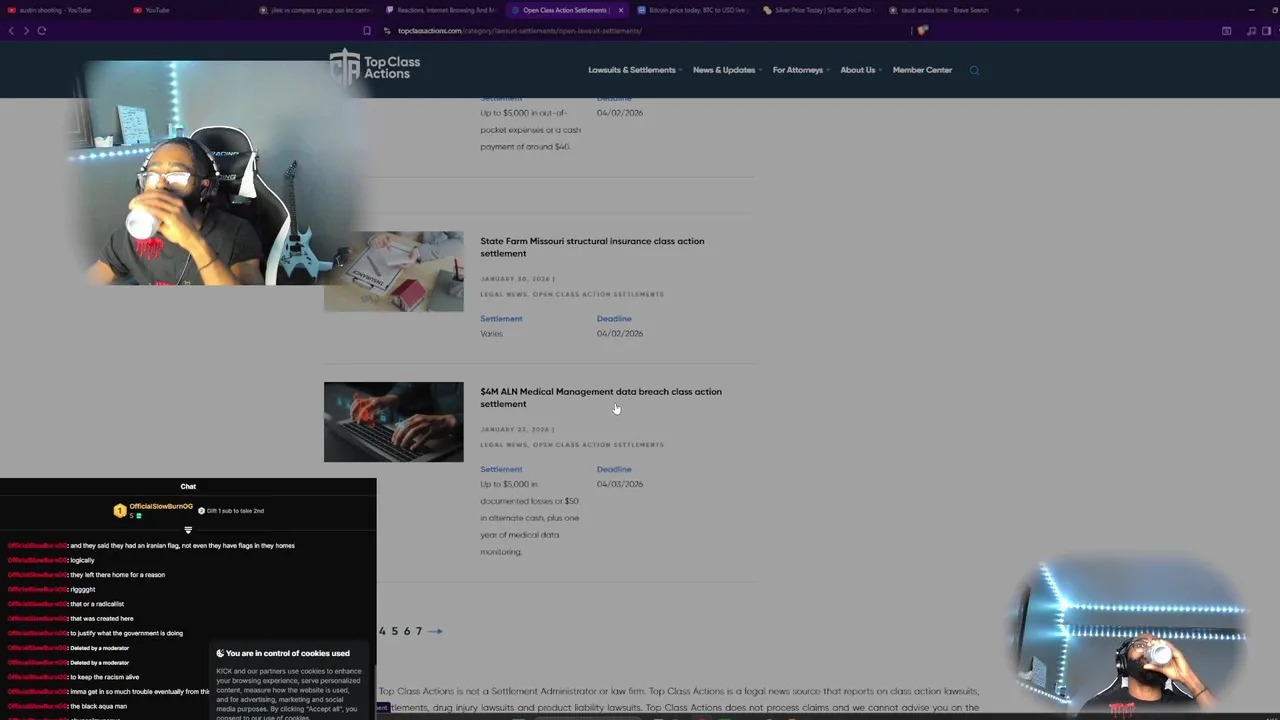The width and height of the screenshot is (1280, 720).
Task: Select chat message 'the black aqua man'
Action: [x=98, y=706]
